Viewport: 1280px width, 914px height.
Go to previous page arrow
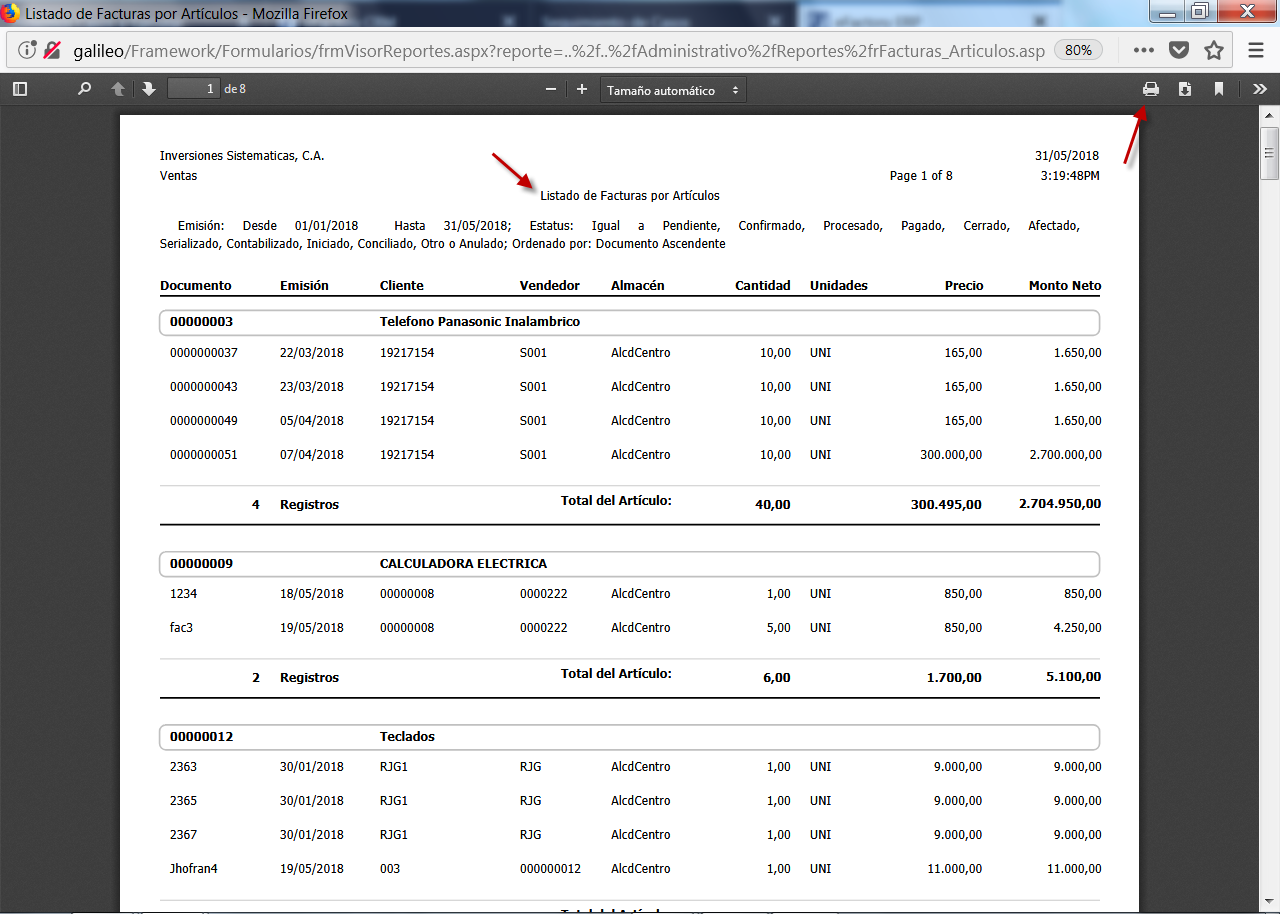click(118, 89)
